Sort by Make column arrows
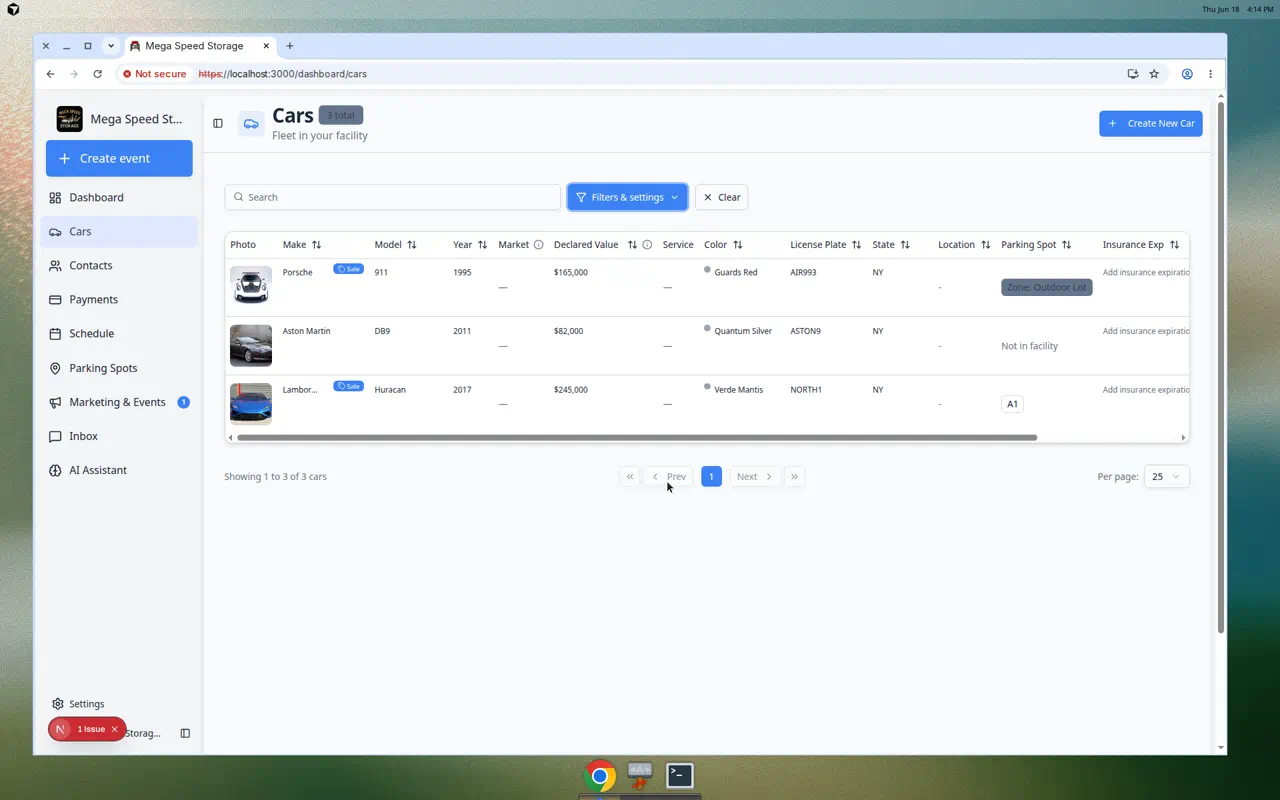The height and width of the screenshot is (800, 1280). click(317, 245)
